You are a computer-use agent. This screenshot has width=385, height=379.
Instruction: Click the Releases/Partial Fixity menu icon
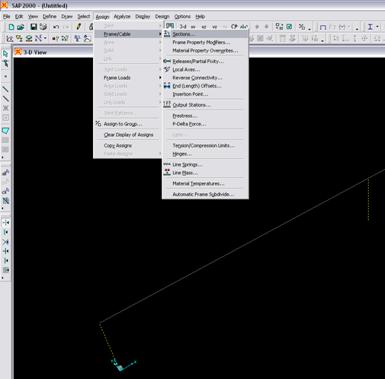[167, 61]
